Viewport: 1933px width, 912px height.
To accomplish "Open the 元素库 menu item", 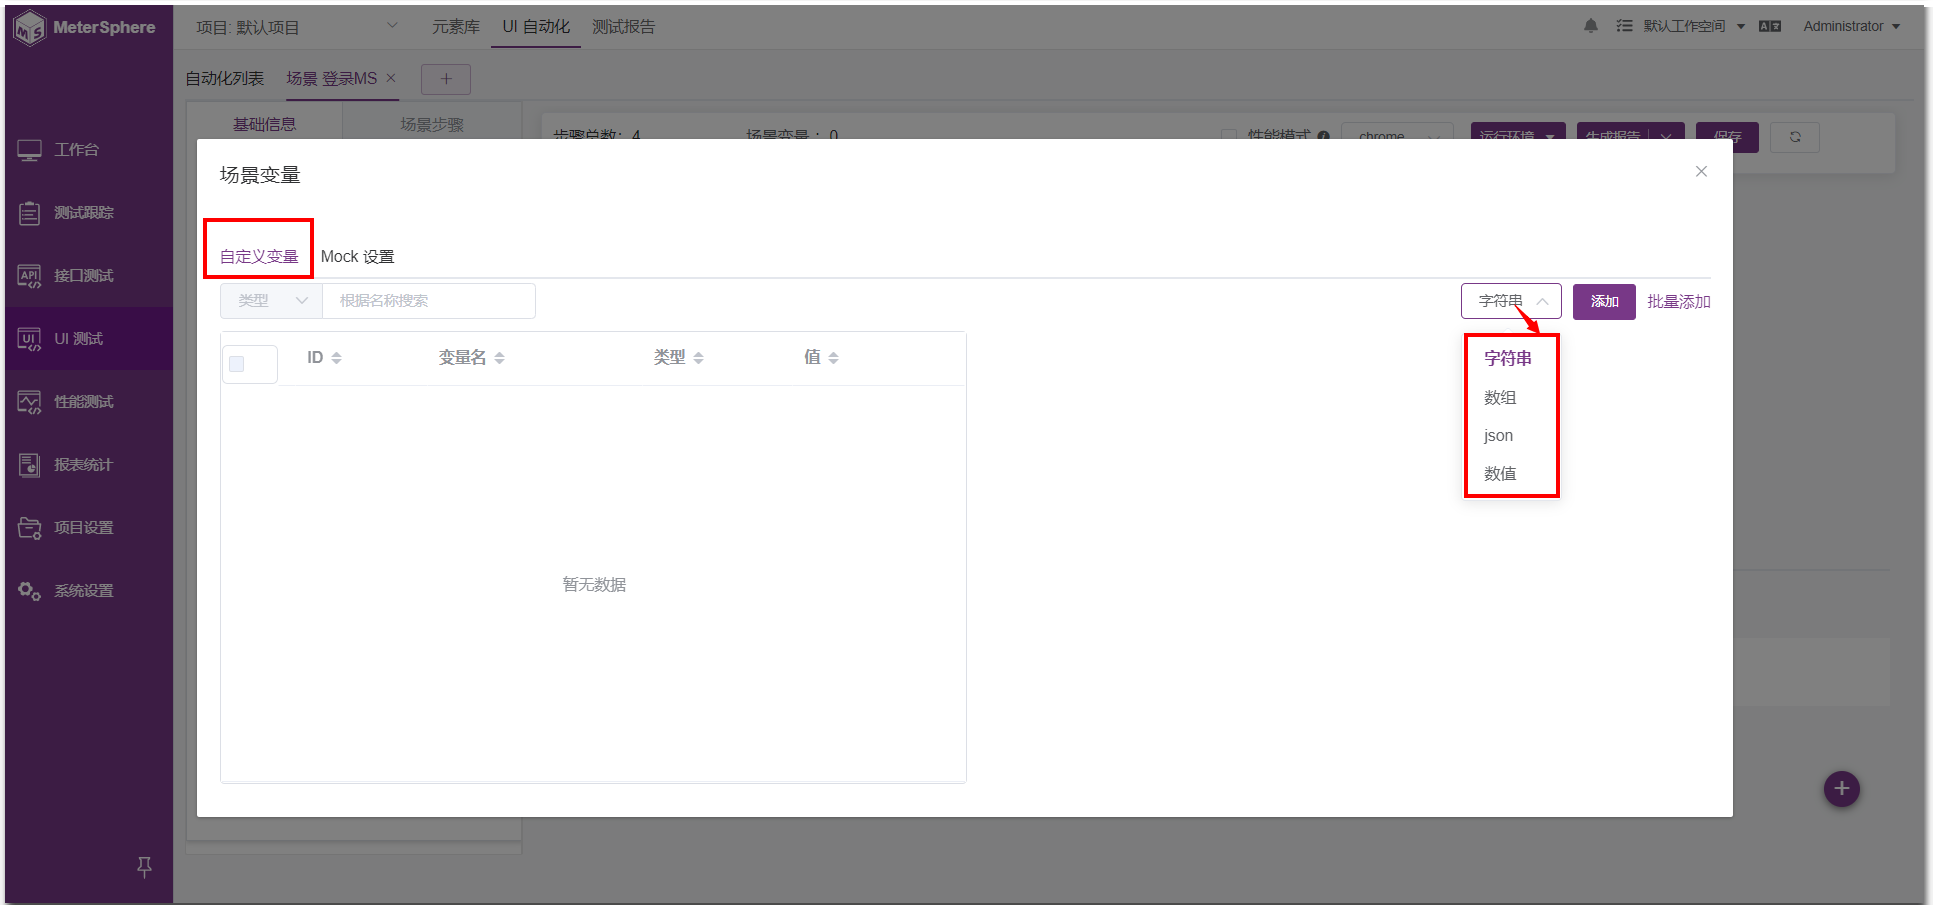I will coord(456,26).
